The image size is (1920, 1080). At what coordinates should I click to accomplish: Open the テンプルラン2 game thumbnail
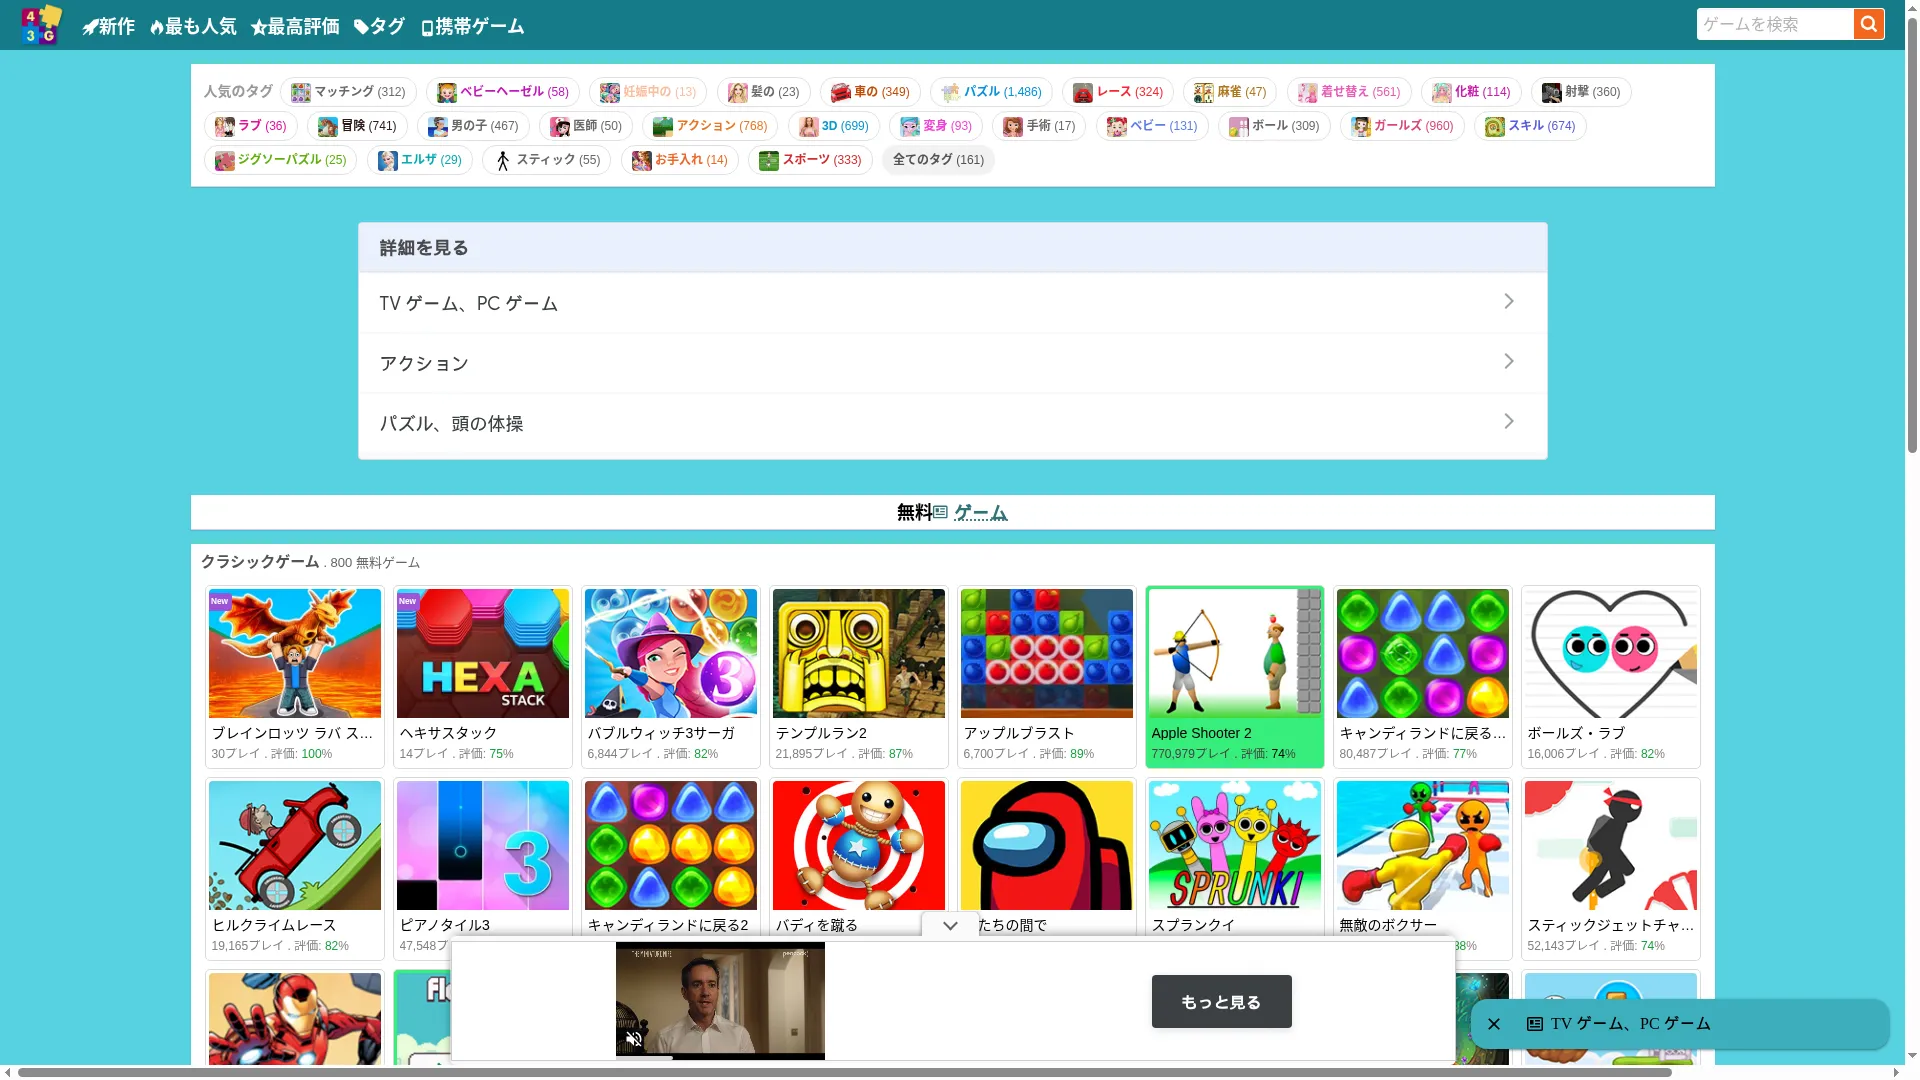coord(858,653)
